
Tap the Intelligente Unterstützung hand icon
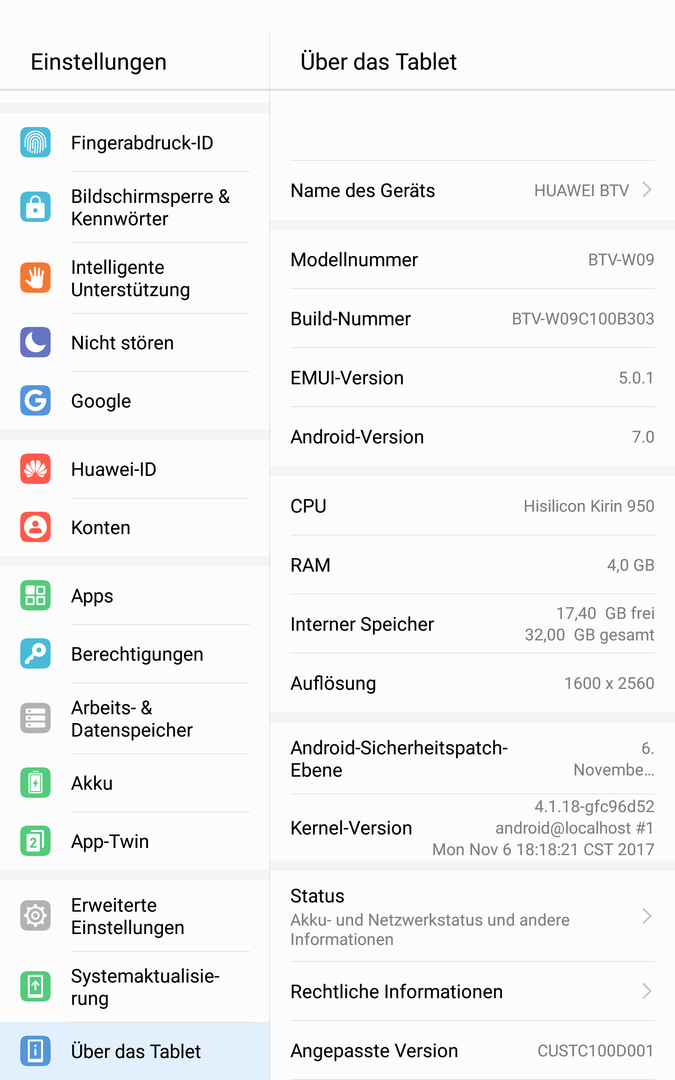click(x=35, y=278)
